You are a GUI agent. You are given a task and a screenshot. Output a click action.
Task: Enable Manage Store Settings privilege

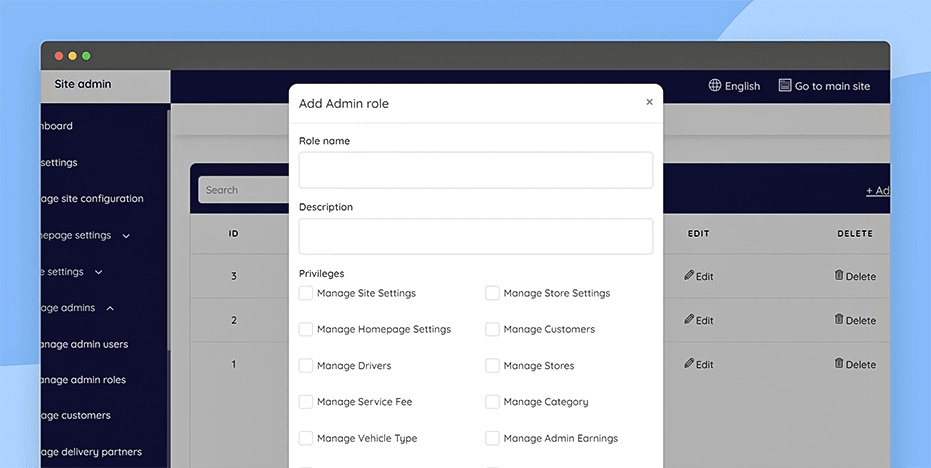[492, 293]
